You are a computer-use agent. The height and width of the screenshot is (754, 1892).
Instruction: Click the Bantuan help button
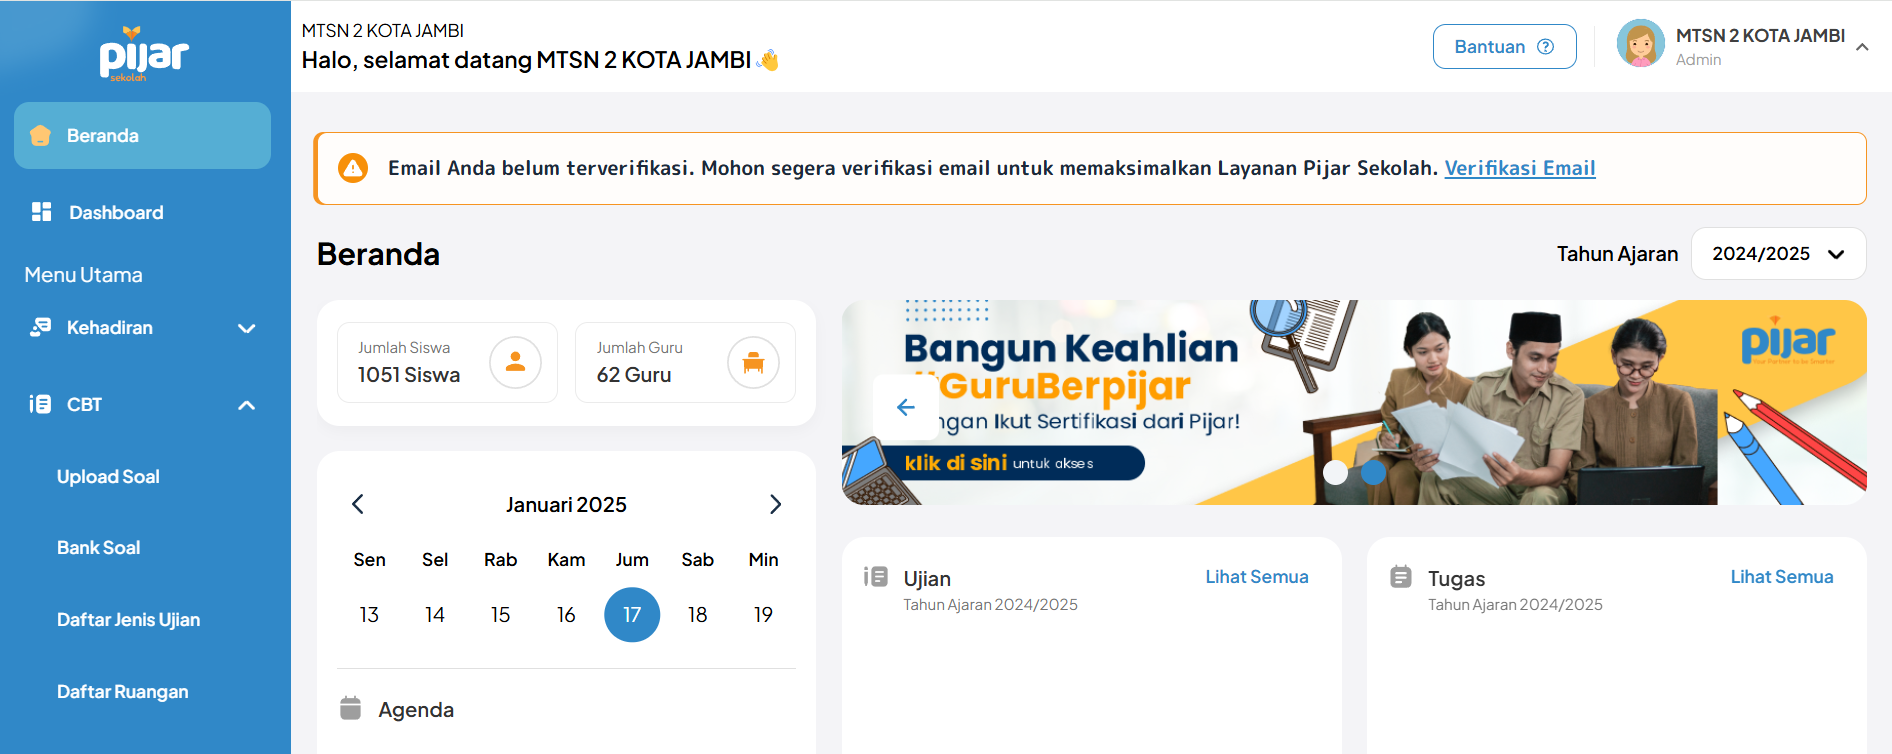1504,47
